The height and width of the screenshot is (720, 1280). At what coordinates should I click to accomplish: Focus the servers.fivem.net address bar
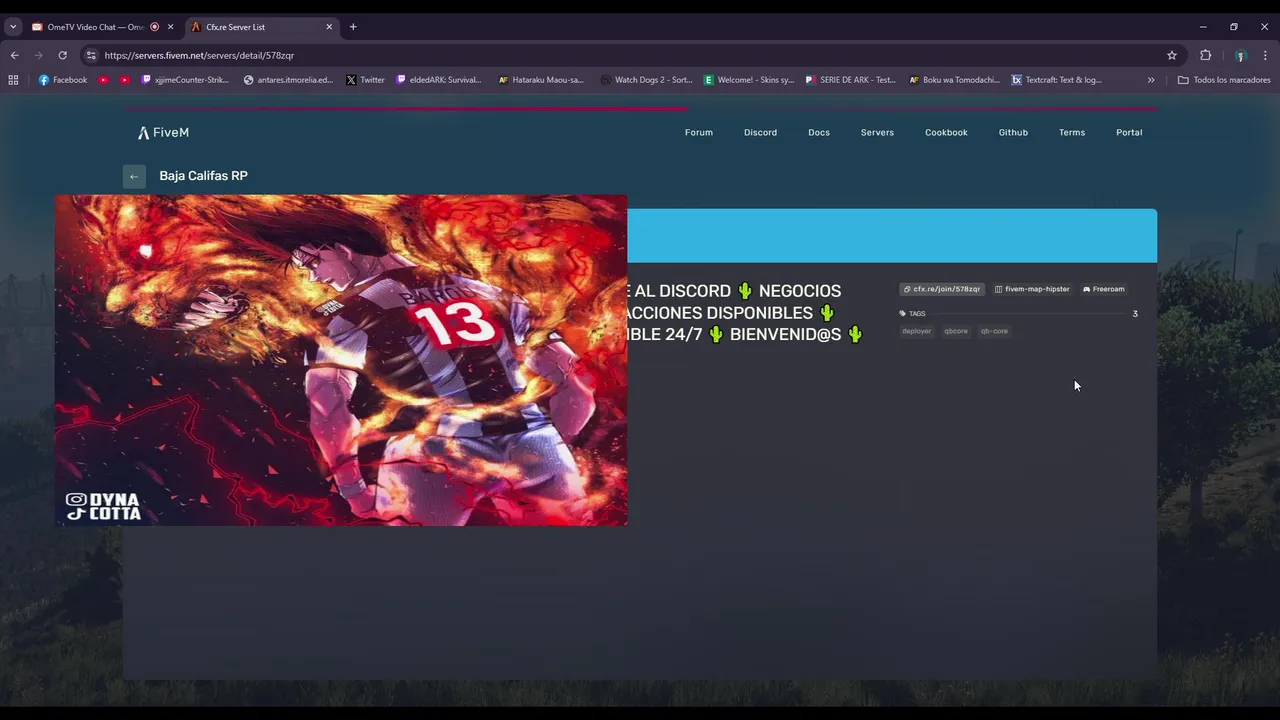(630, 55)
